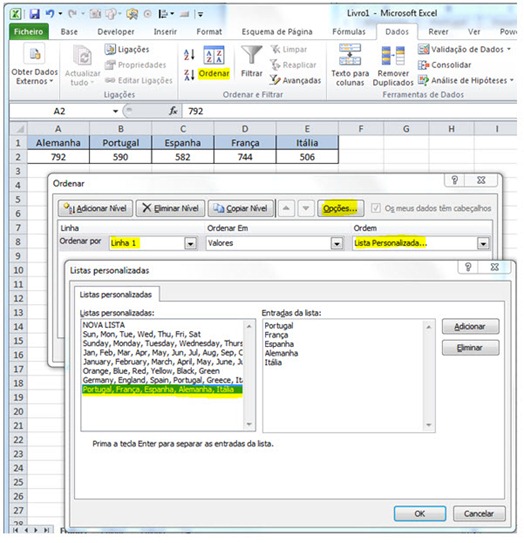Click Copiar Nível button
The image size is (524, 543).
point(241,208)
